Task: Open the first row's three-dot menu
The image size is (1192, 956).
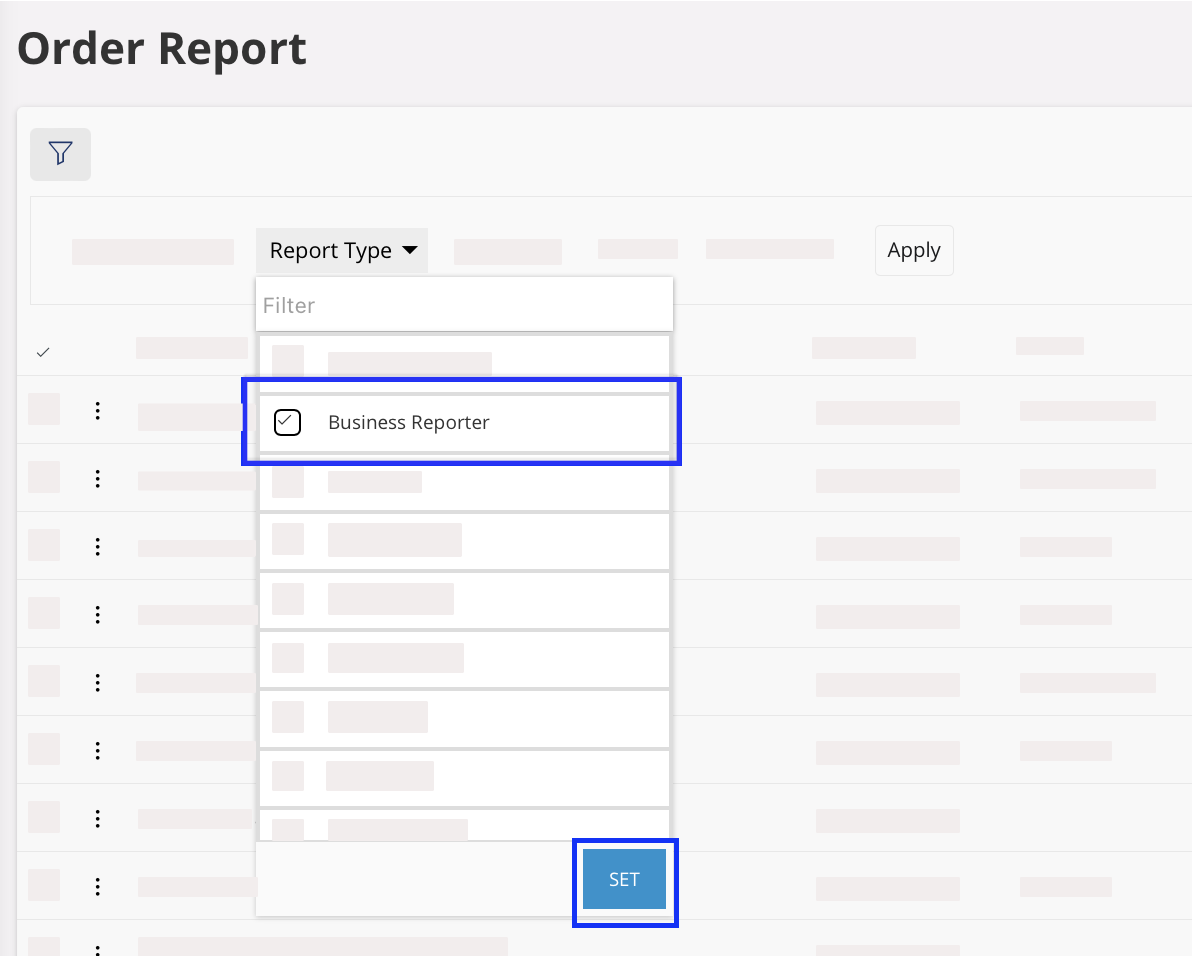Action: [x=97, y=411]
